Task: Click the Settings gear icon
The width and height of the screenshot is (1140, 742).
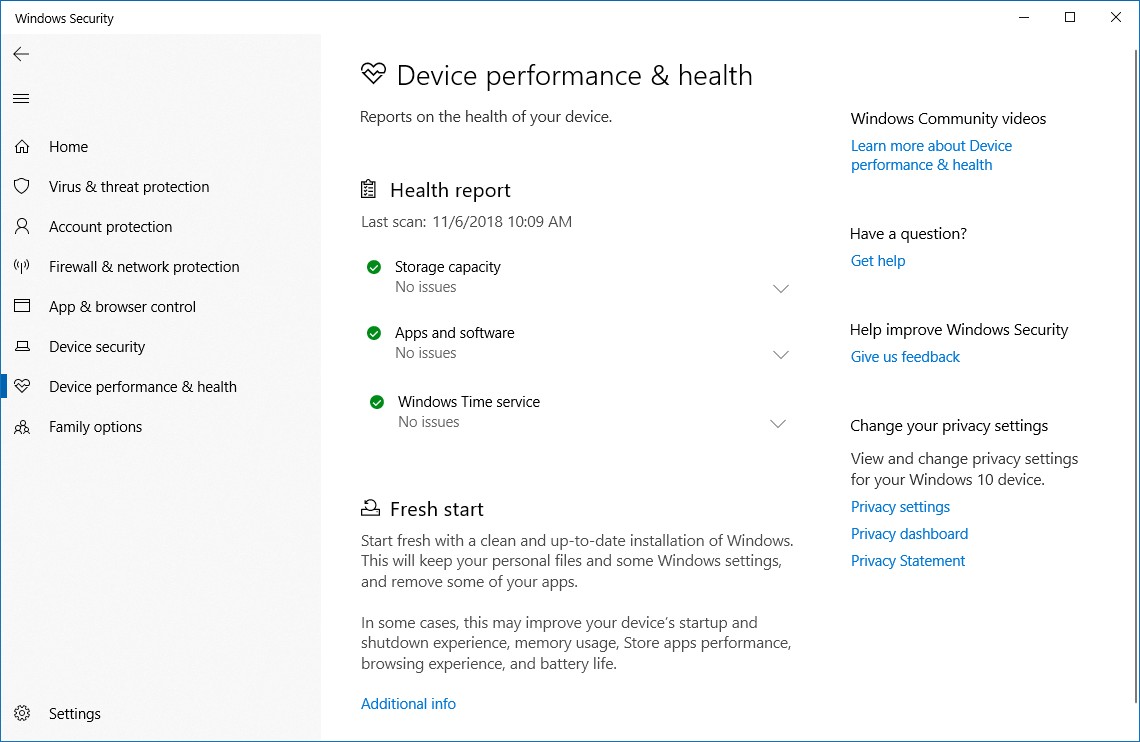Action: click(22, 713)
